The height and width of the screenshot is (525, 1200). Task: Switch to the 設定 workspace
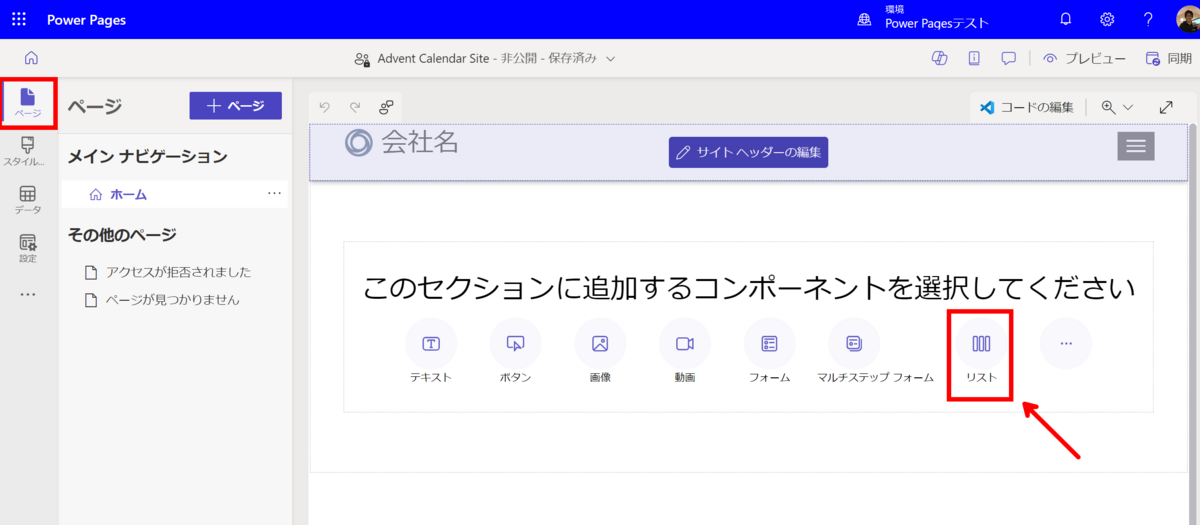(28, 248)
